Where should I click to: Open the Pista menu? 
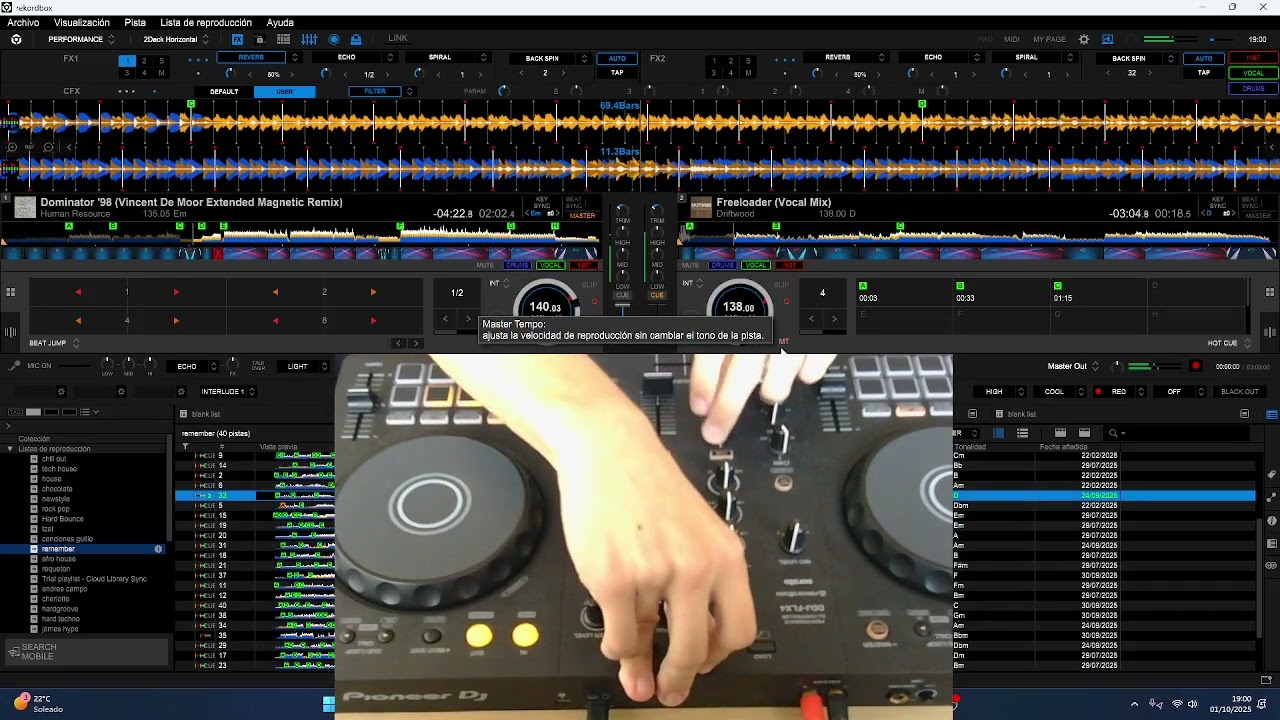pos(135,22)
